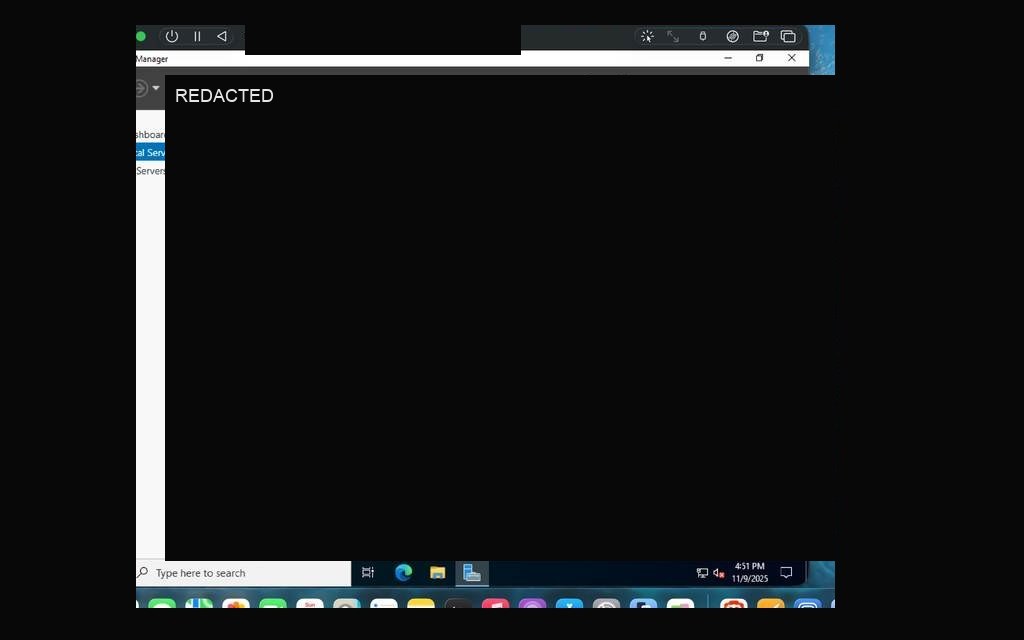Click the VM power button icon
1024x640 pixels.
[172, 37]
